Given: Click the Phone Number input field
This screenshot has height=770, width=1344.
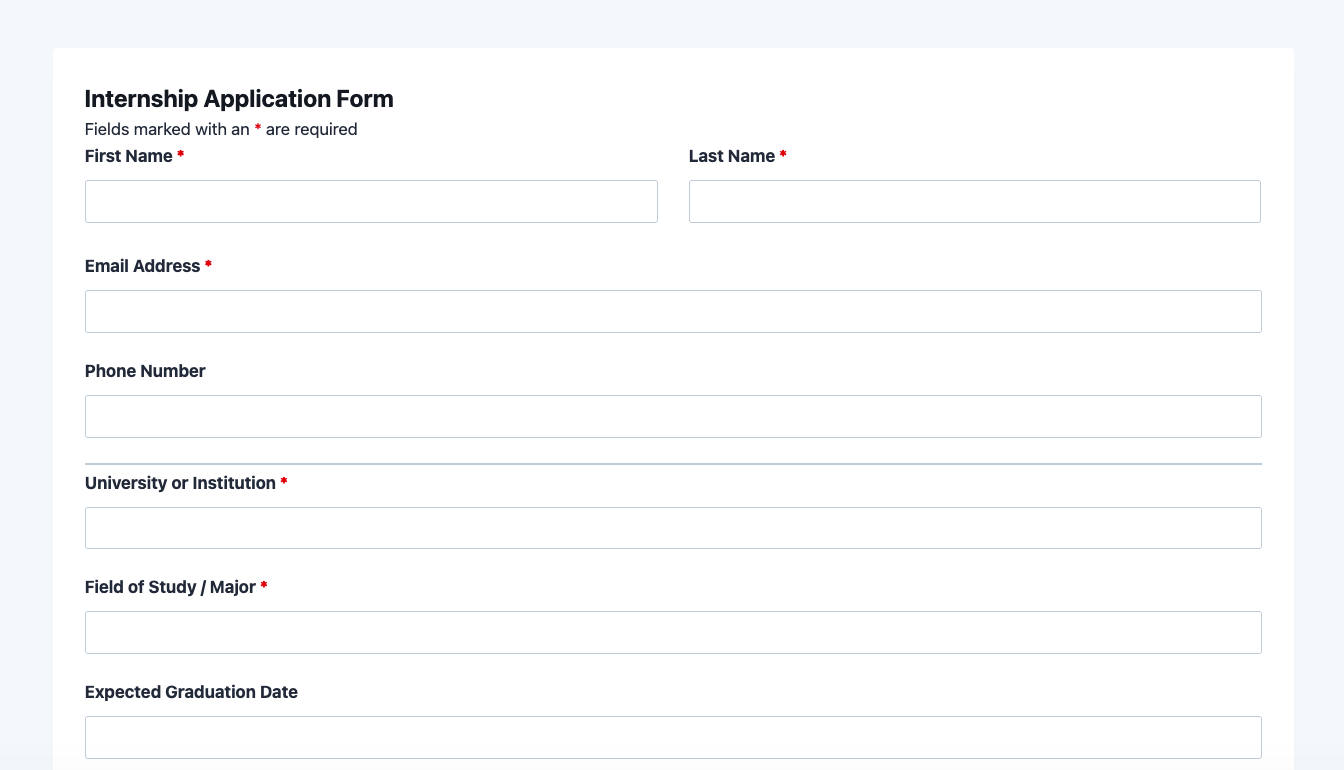Looking at the screenshot, I should point(673,416).
